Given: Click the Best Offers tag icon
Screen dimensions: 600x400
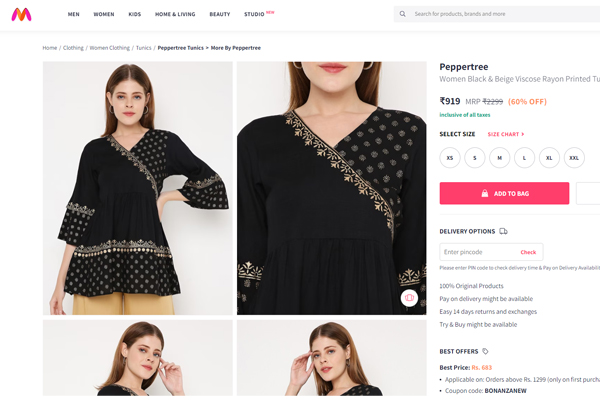Looking at the screenshot, I should 486,351.
